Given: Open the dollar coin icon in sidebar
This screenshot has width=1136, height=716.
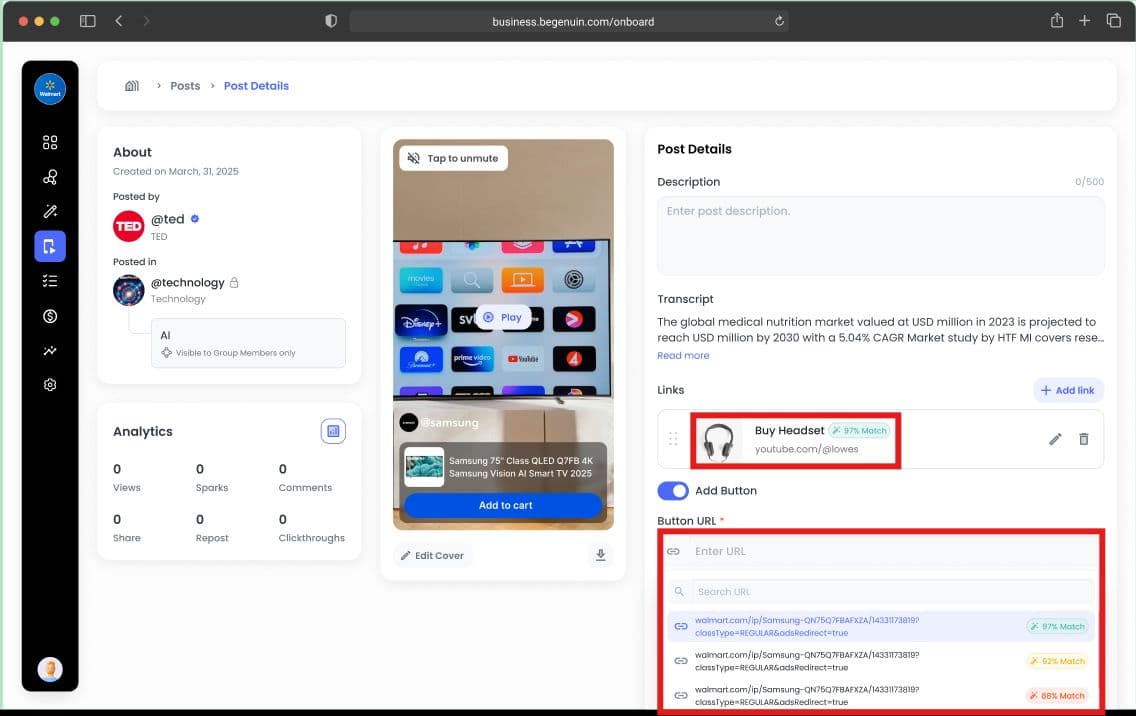Looking at the screenshot, I should pyautogui.click(x=49, y=316).
